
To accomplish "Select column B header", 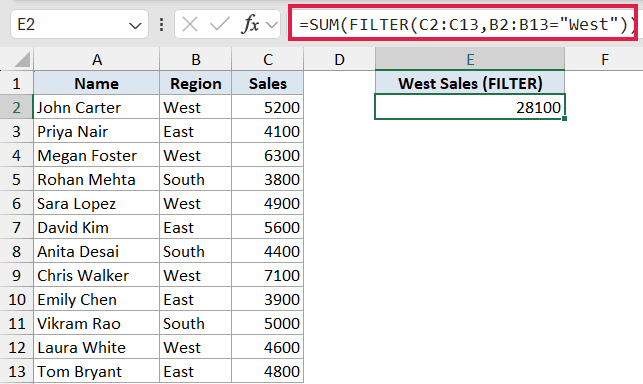I will click(196, 59).
